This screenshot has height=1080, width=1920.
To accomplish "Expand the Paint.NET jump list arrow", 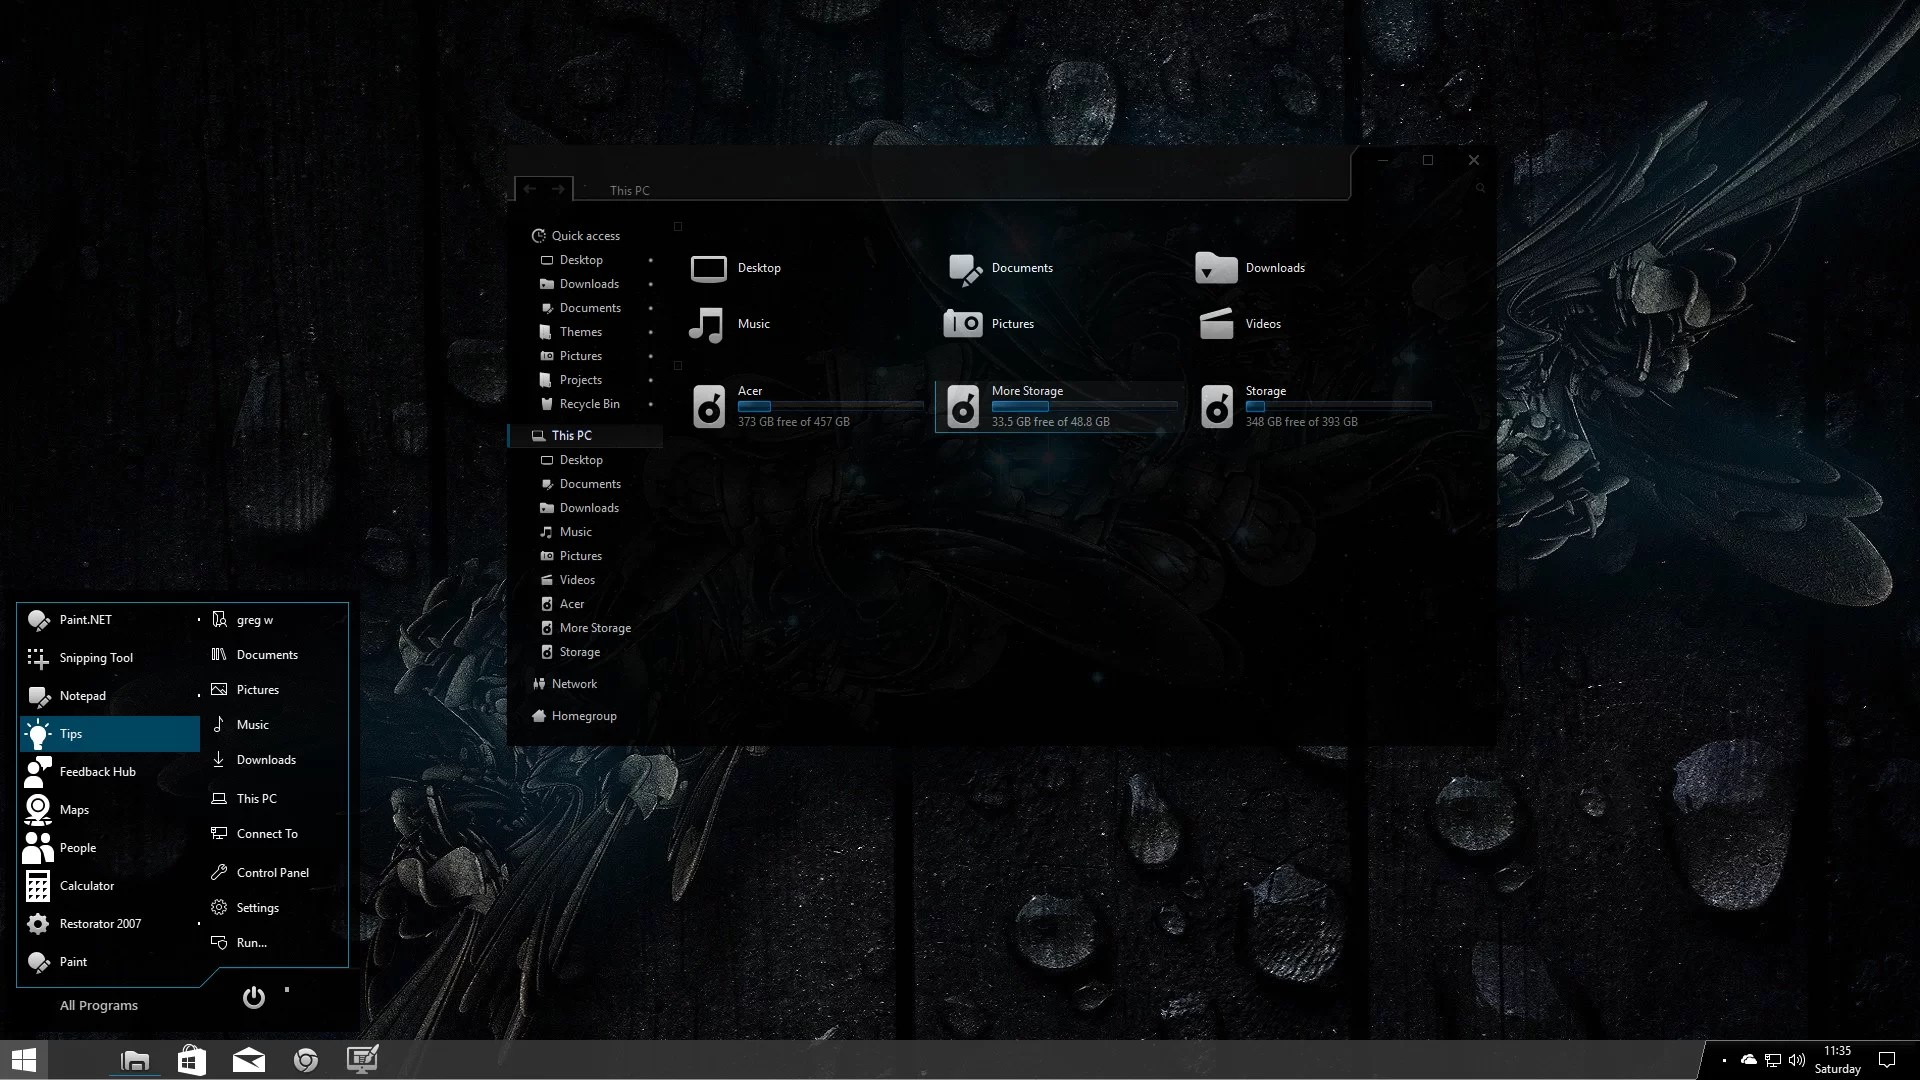I will [x=199, y=620].
